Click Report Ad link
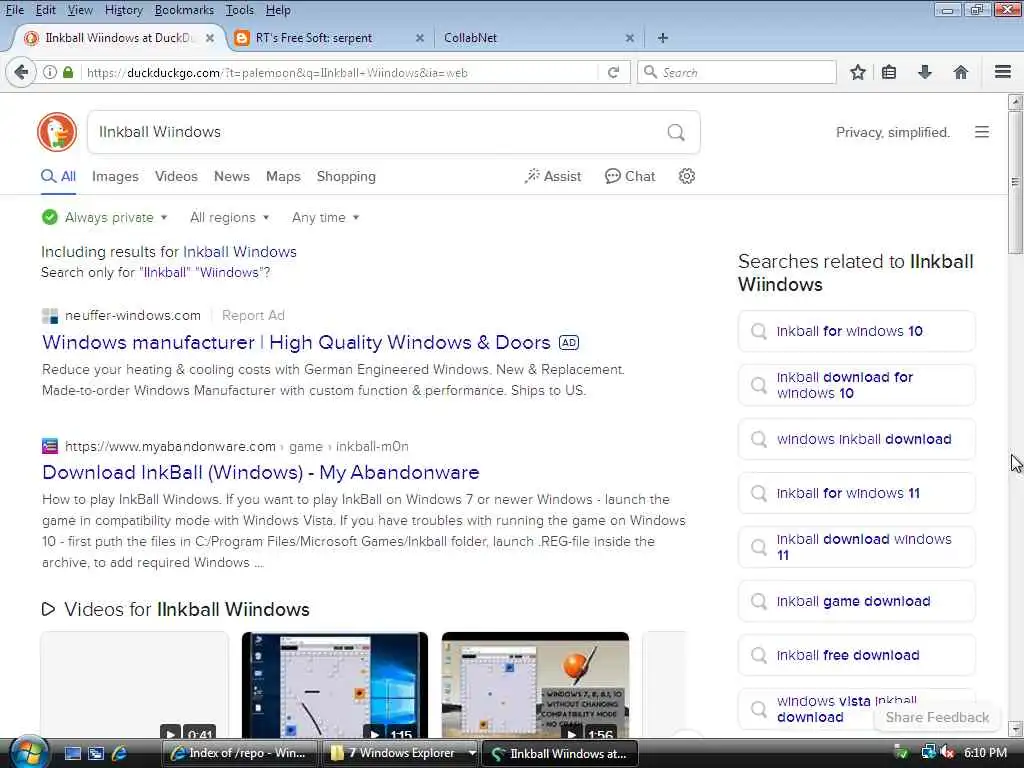 pyautogui.click(x=253, y=315)
